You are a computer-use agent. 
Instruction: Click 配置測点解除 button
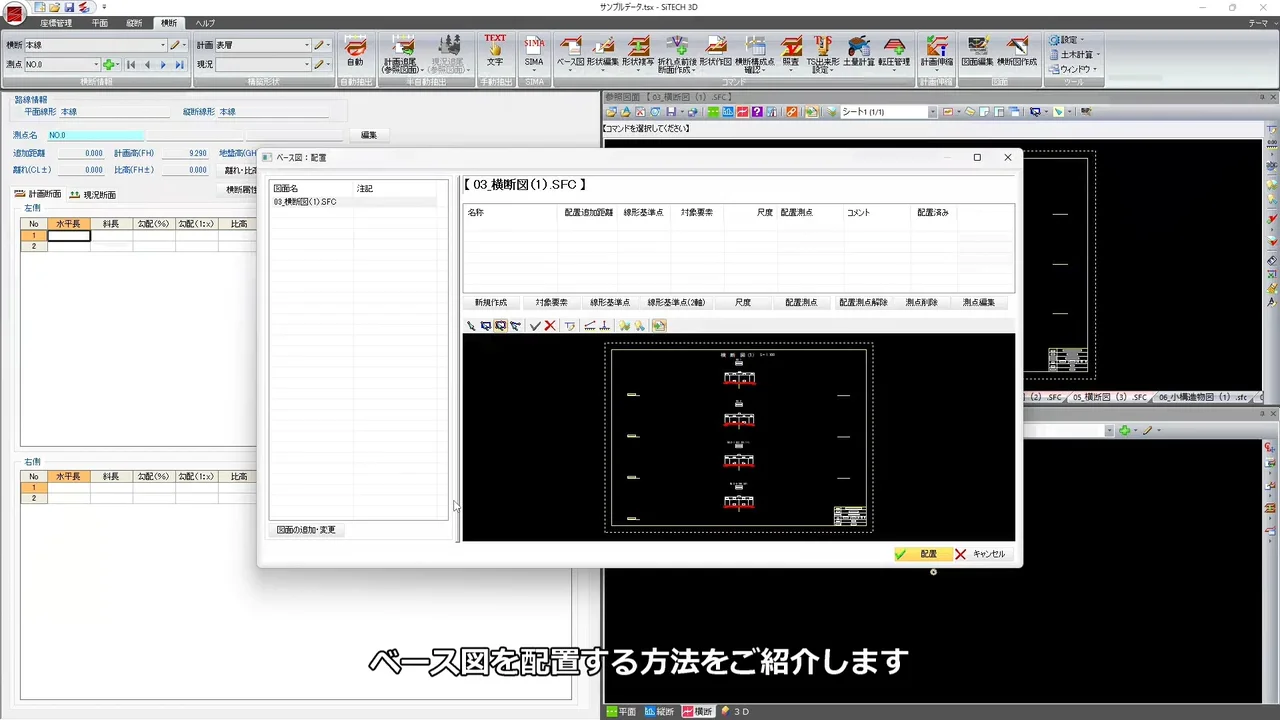(864, 302)
